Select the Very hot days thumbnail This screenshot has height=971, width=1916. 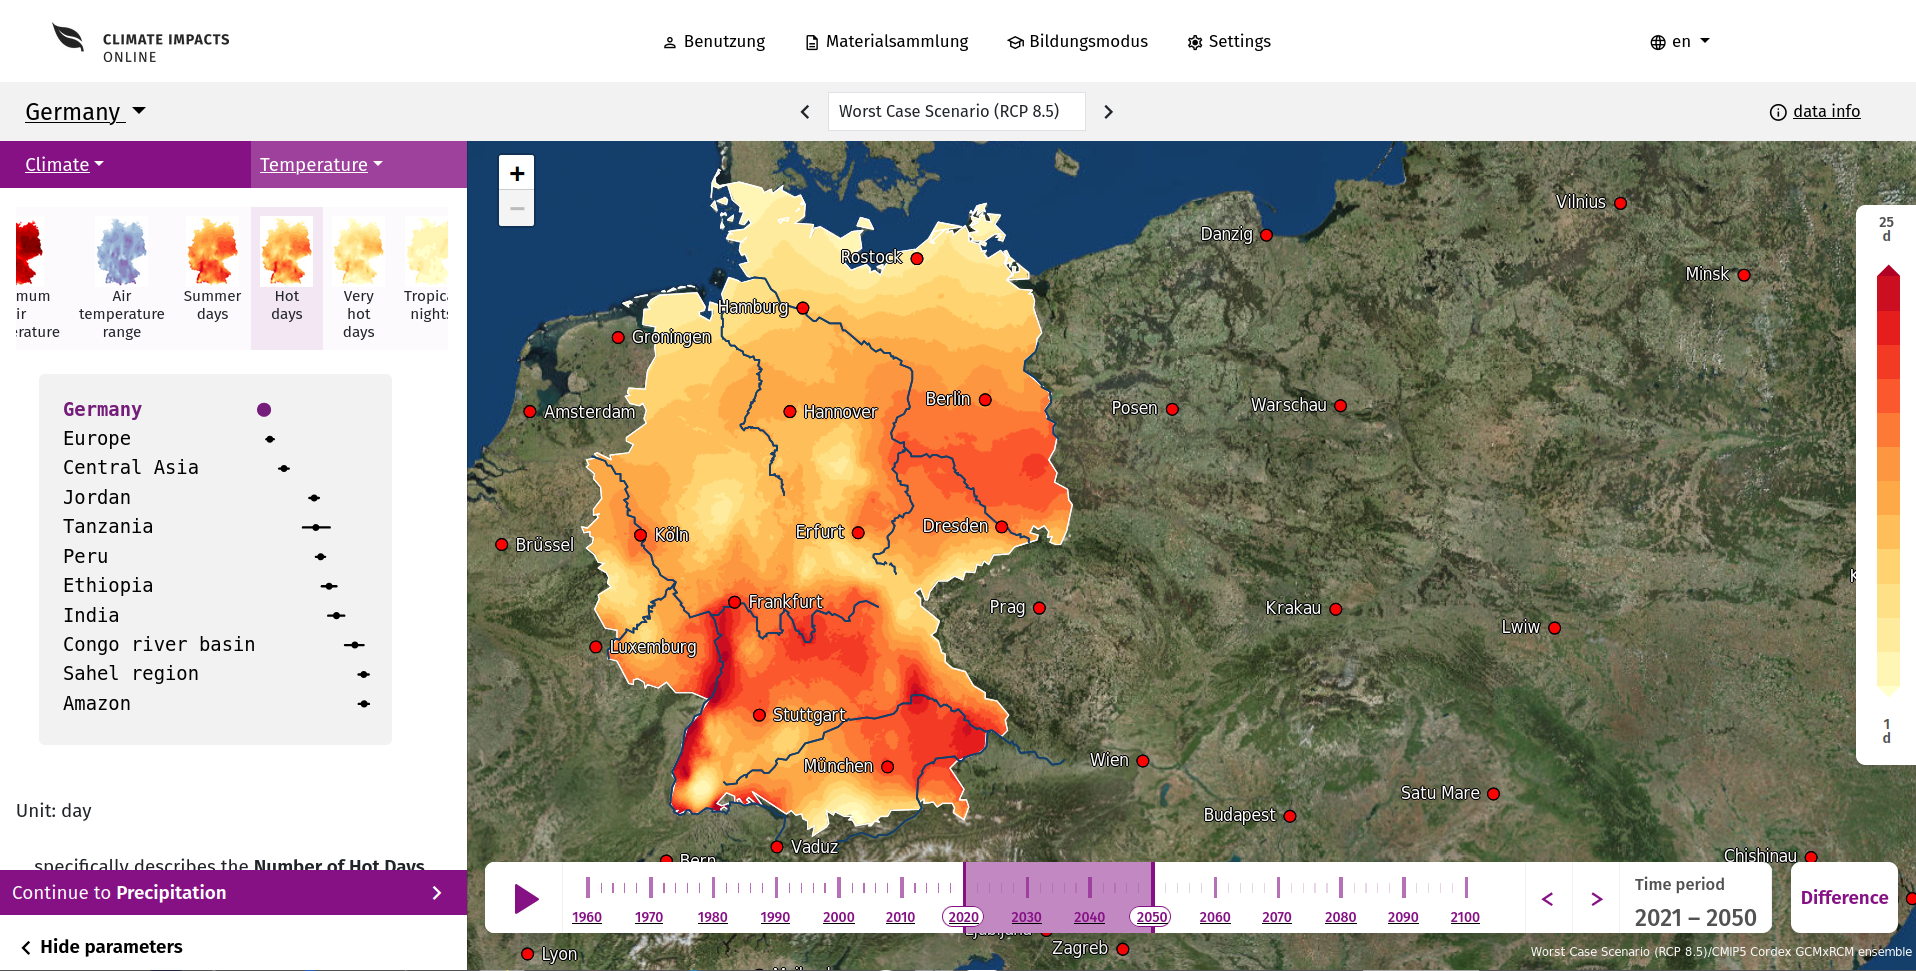click(358, 279)
